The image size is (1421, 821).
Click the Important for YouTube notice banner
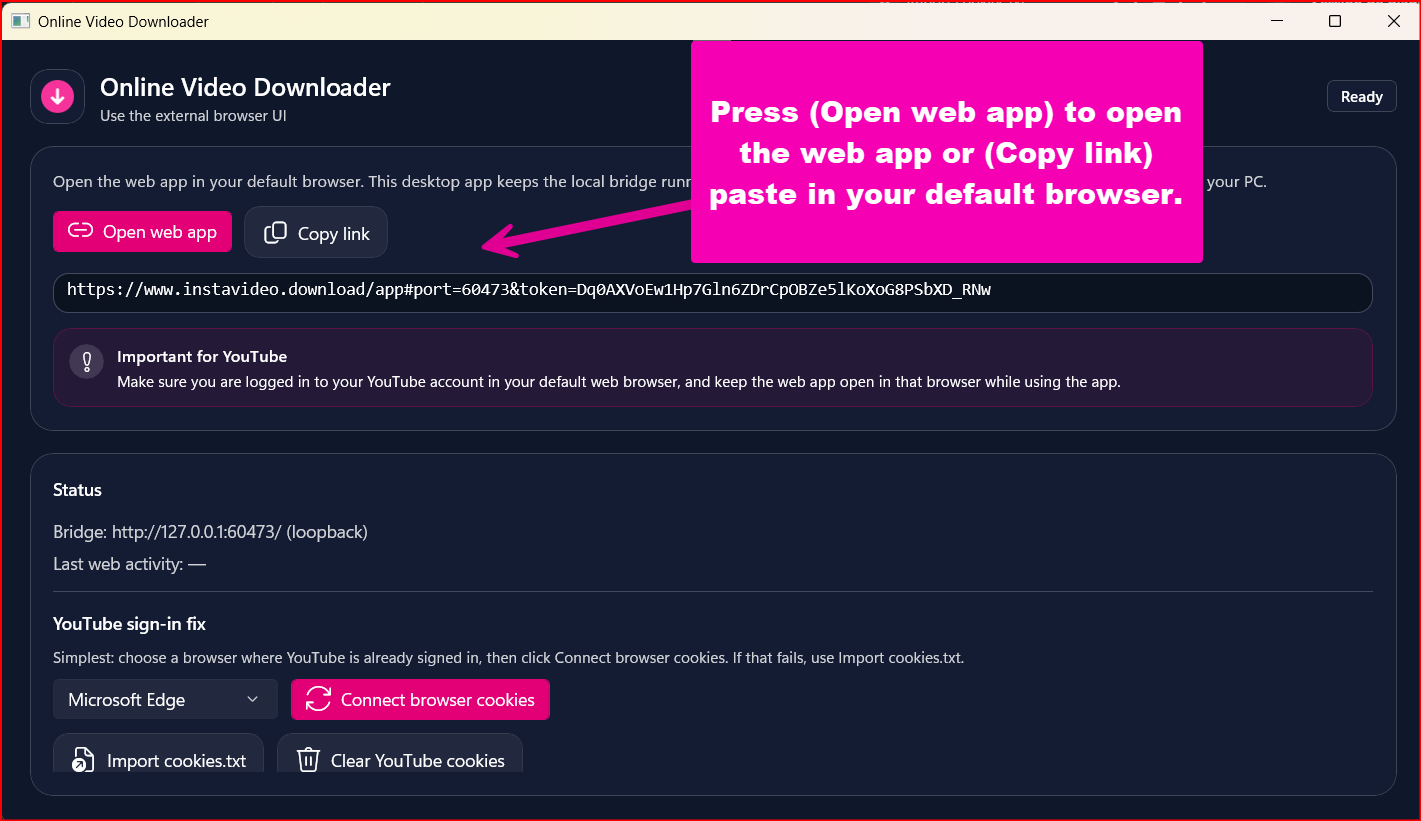click(x=711, y=368)
